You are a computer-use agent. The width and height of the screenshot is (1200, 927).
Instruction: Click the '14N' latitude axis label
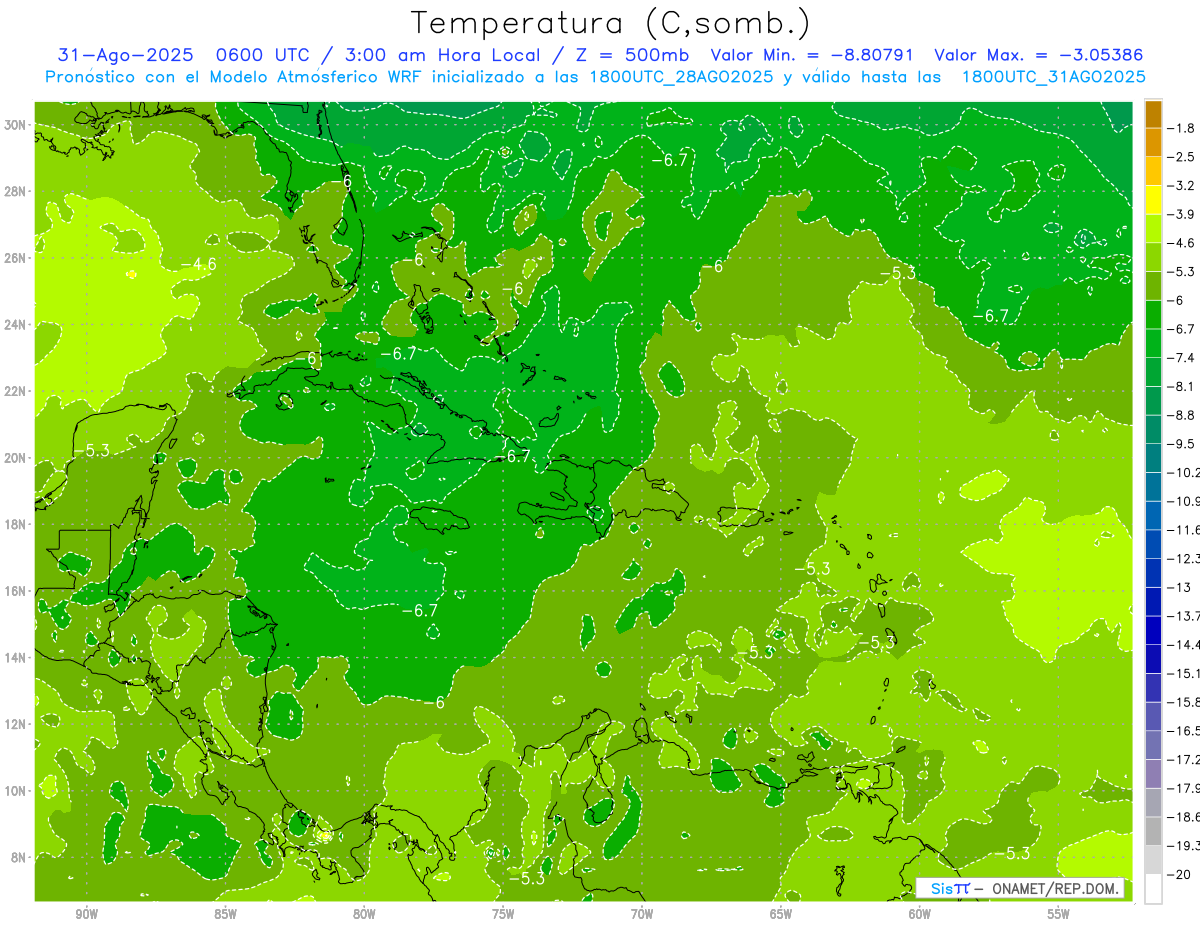pyautogui.click(x=14, y=657)
